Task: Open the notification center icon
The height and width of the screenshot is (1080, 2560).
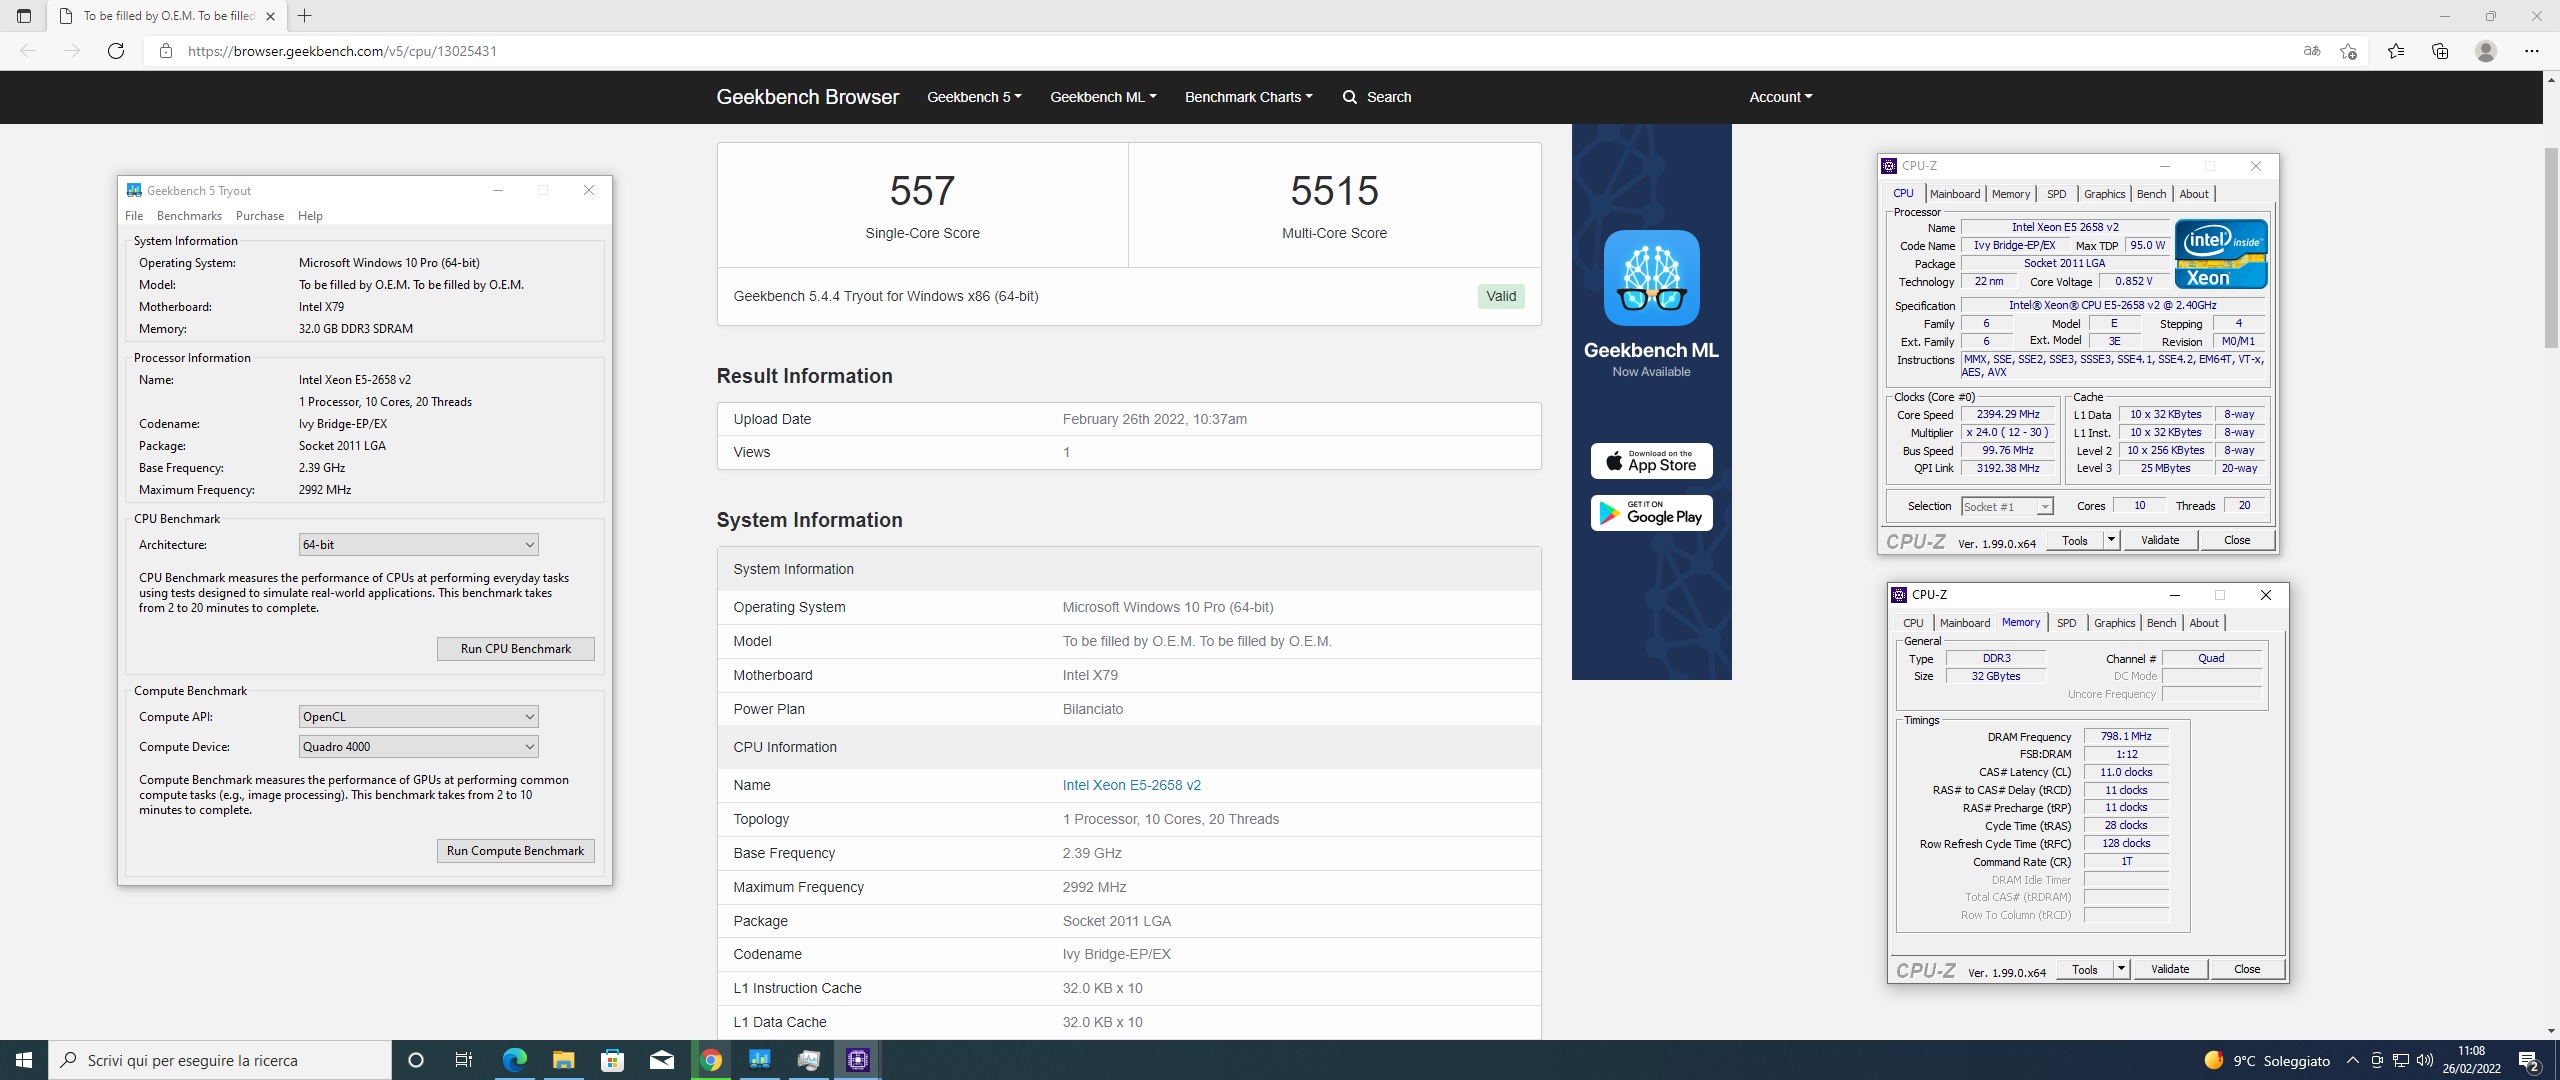Action: [2530, 1060]
